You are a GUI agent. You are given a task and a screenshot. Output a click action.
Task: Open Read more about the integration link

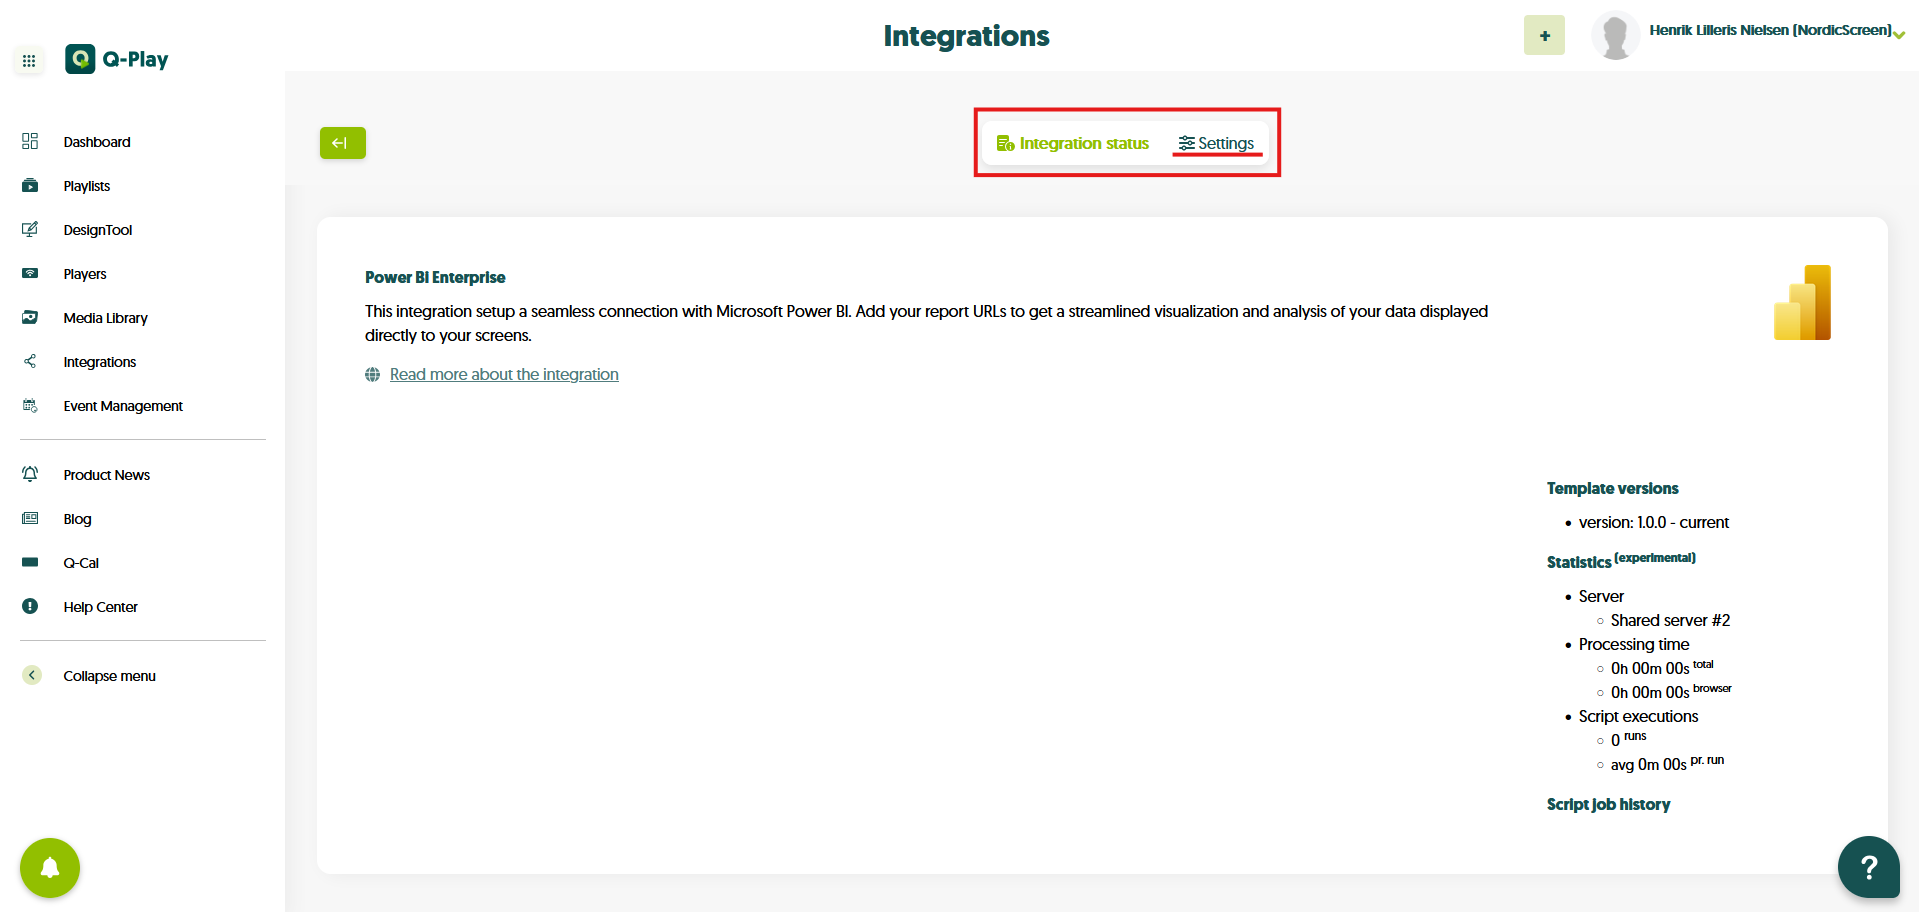[503, 374]
